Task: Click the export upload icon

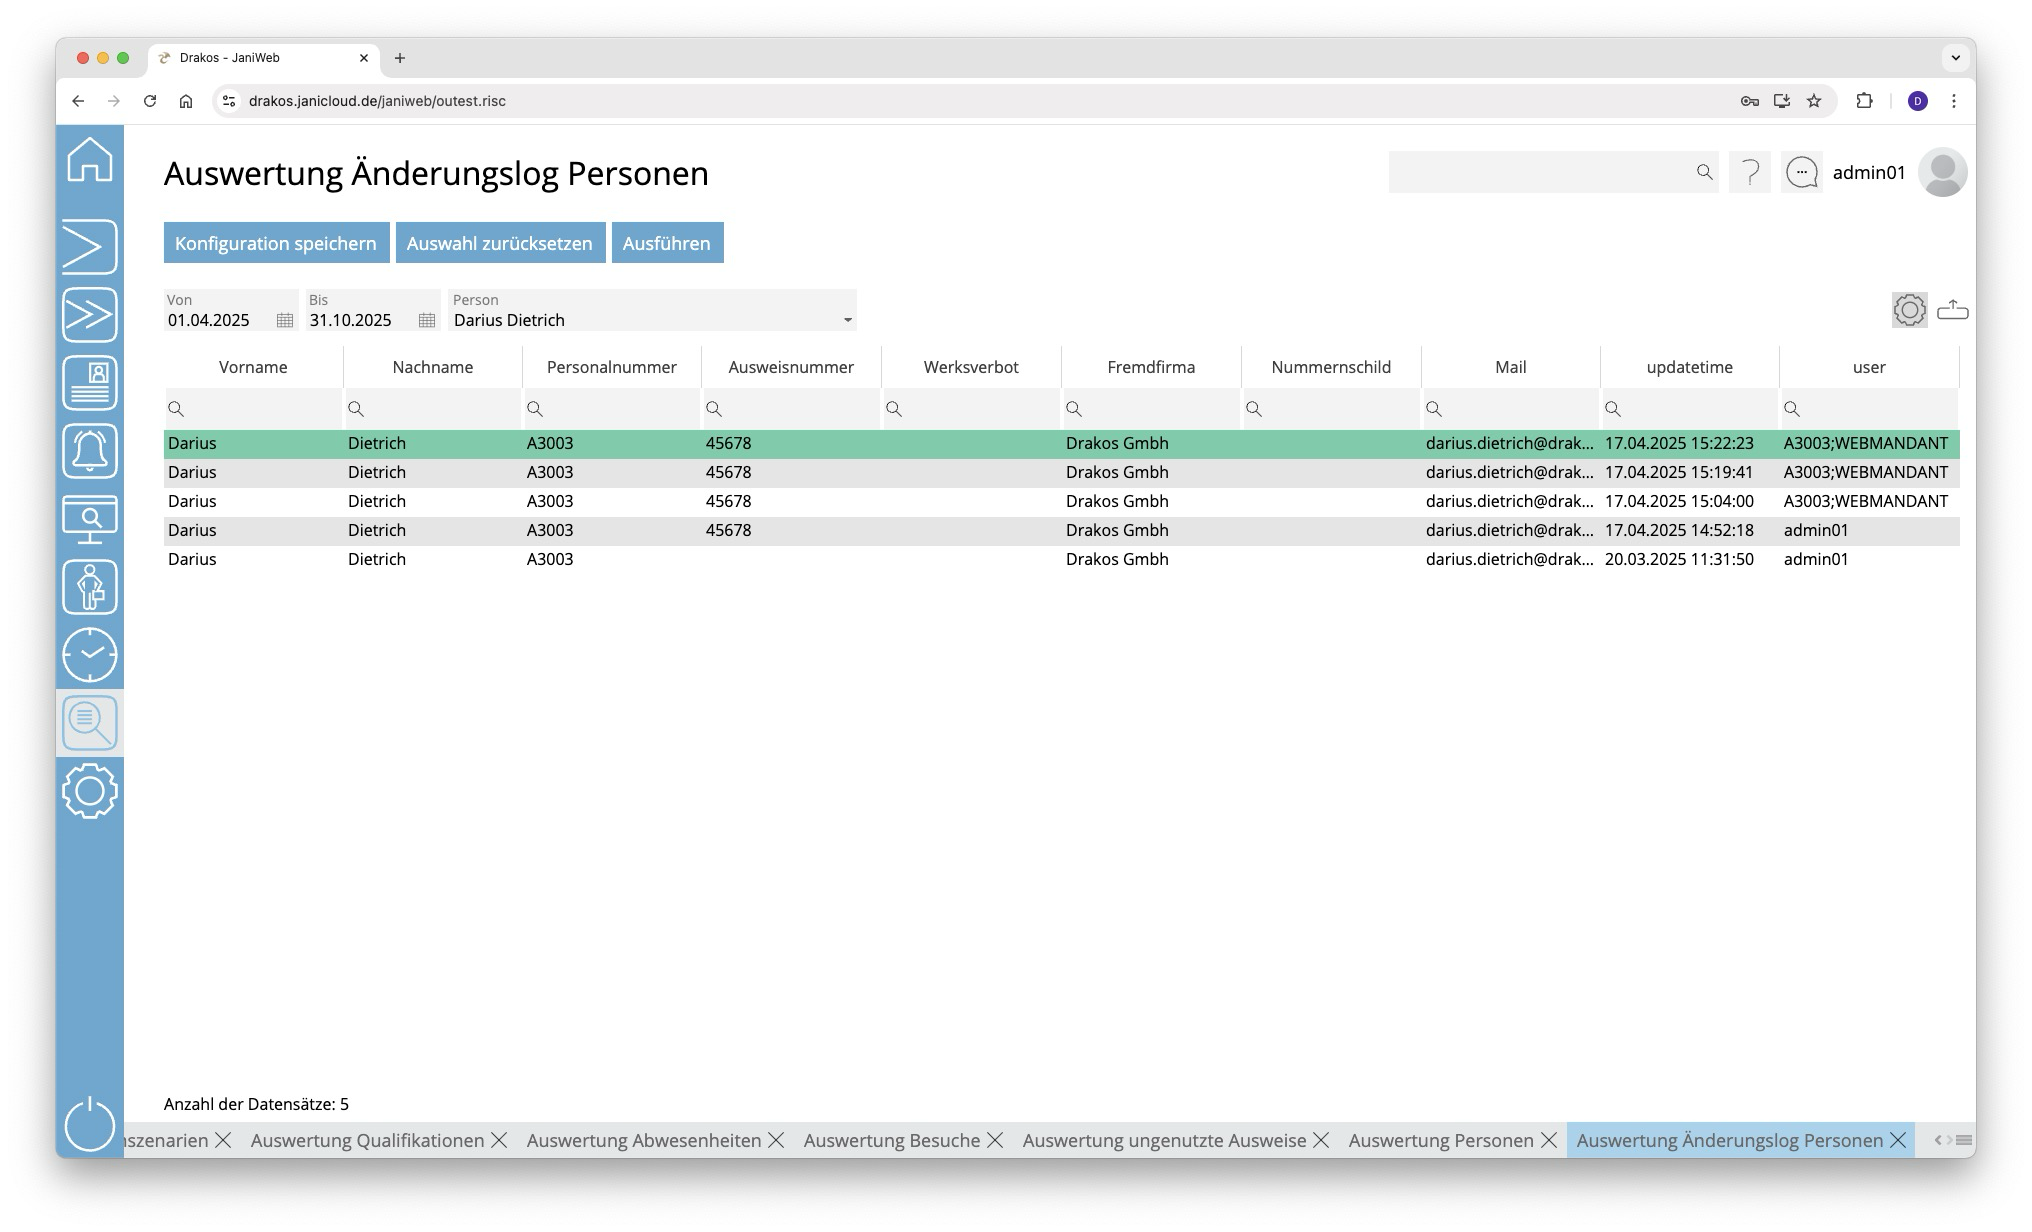Action: coord(1952,310)
